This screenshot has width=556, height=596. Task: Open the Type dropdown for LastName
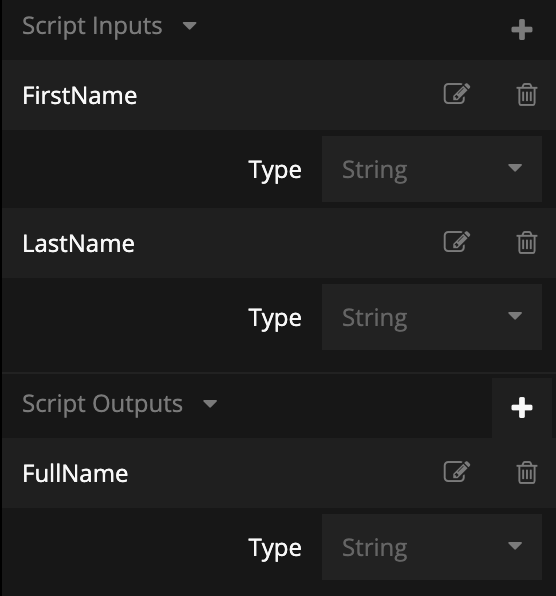click(x=432, y=317)
